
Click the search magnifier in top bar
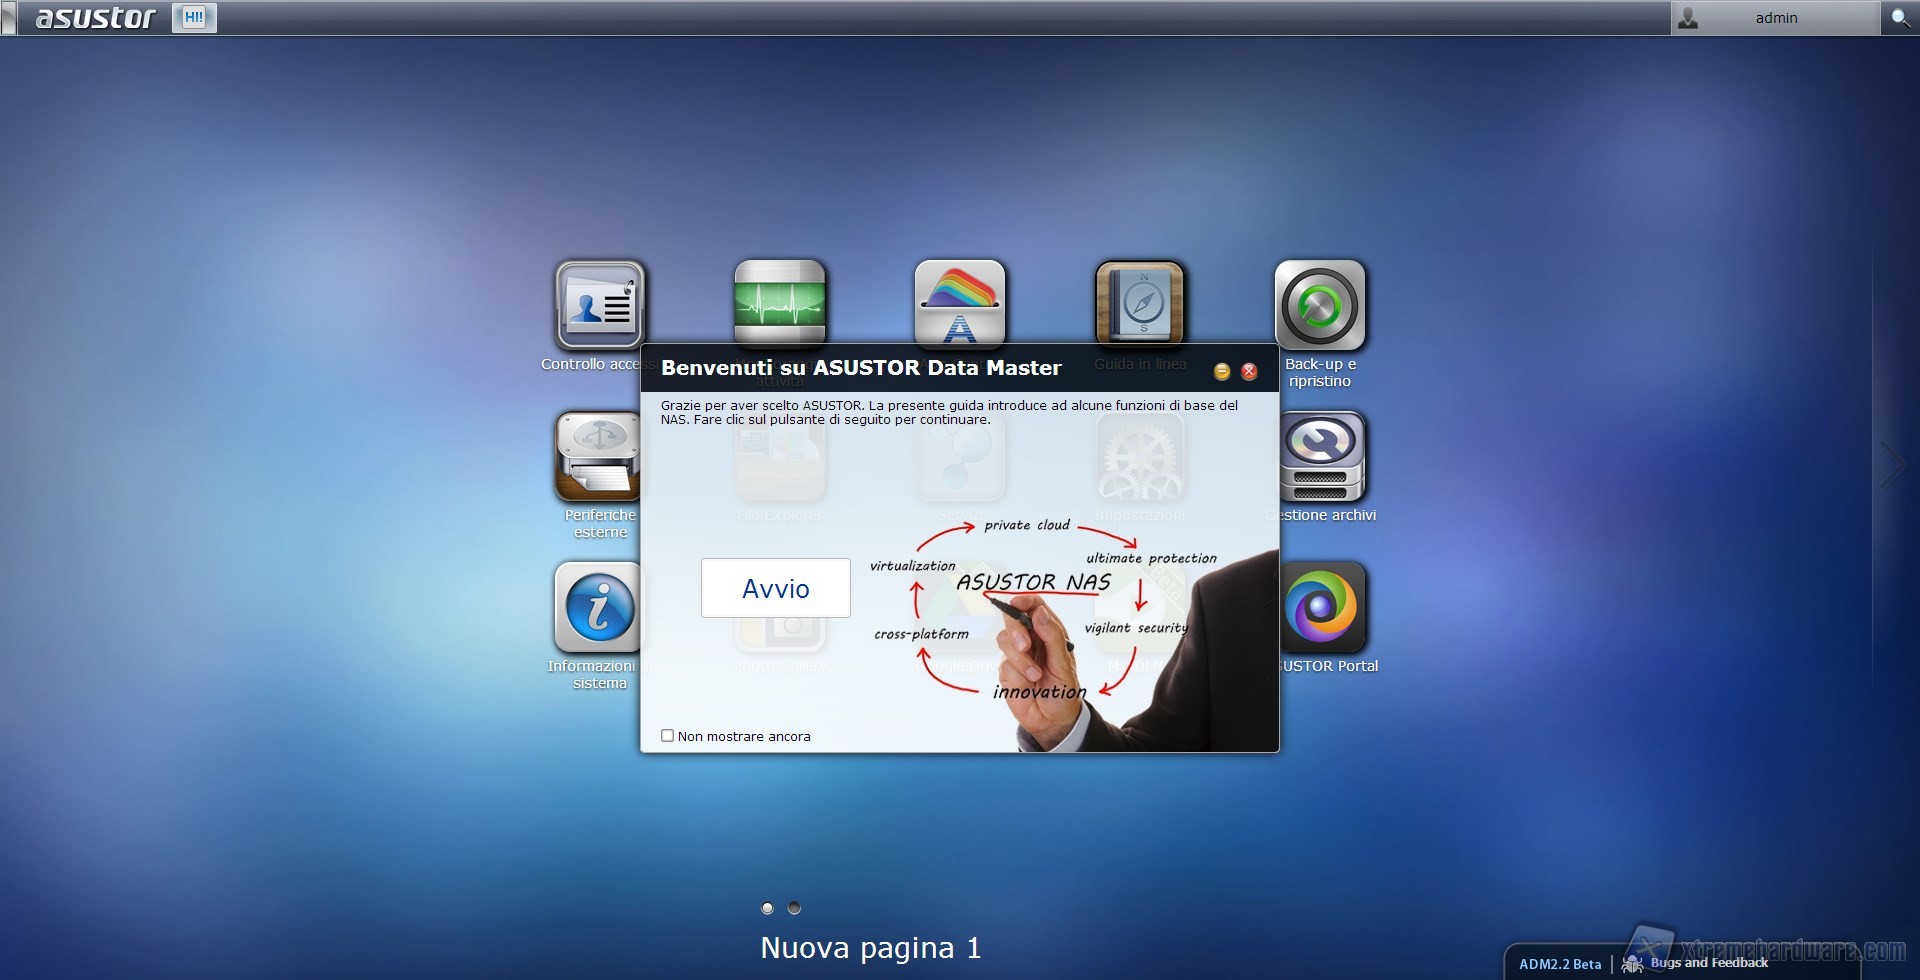pyautogui.click(x=1899, y=18)
